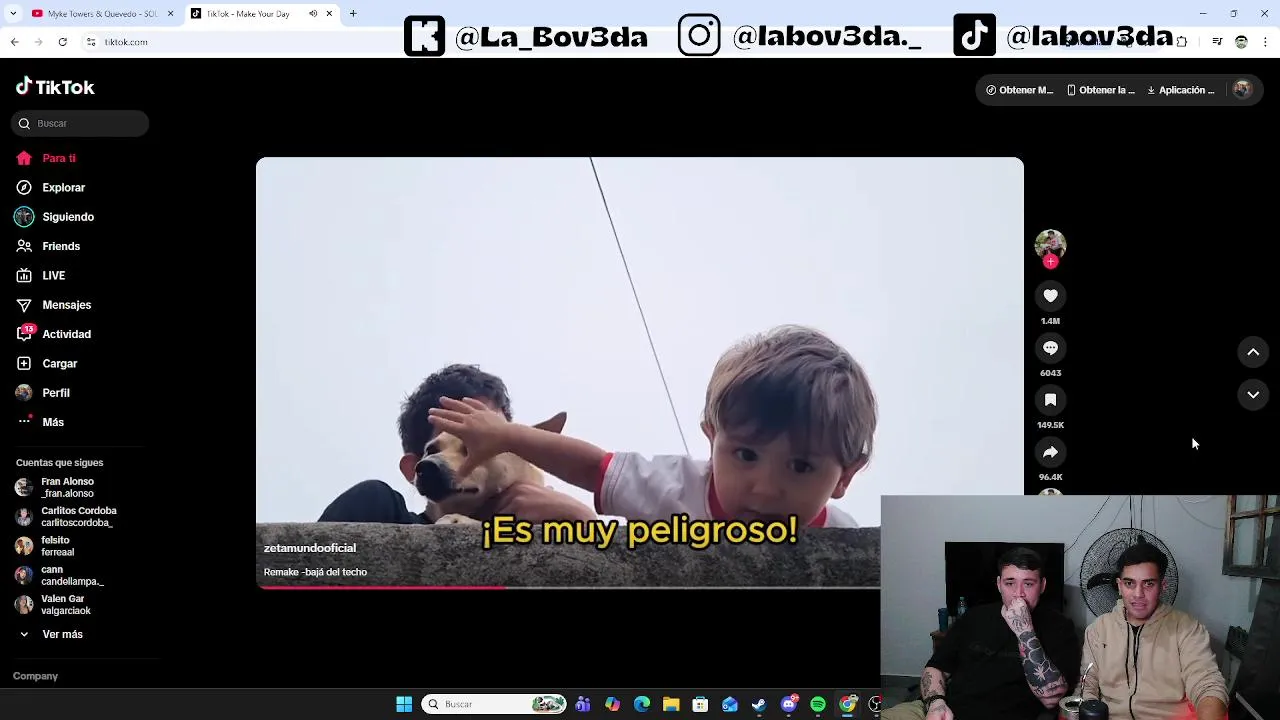The width and height of the screenshot is (1280, 720).
Task: Click the Aplicación download button
Action: click(x=1181, y=90)
